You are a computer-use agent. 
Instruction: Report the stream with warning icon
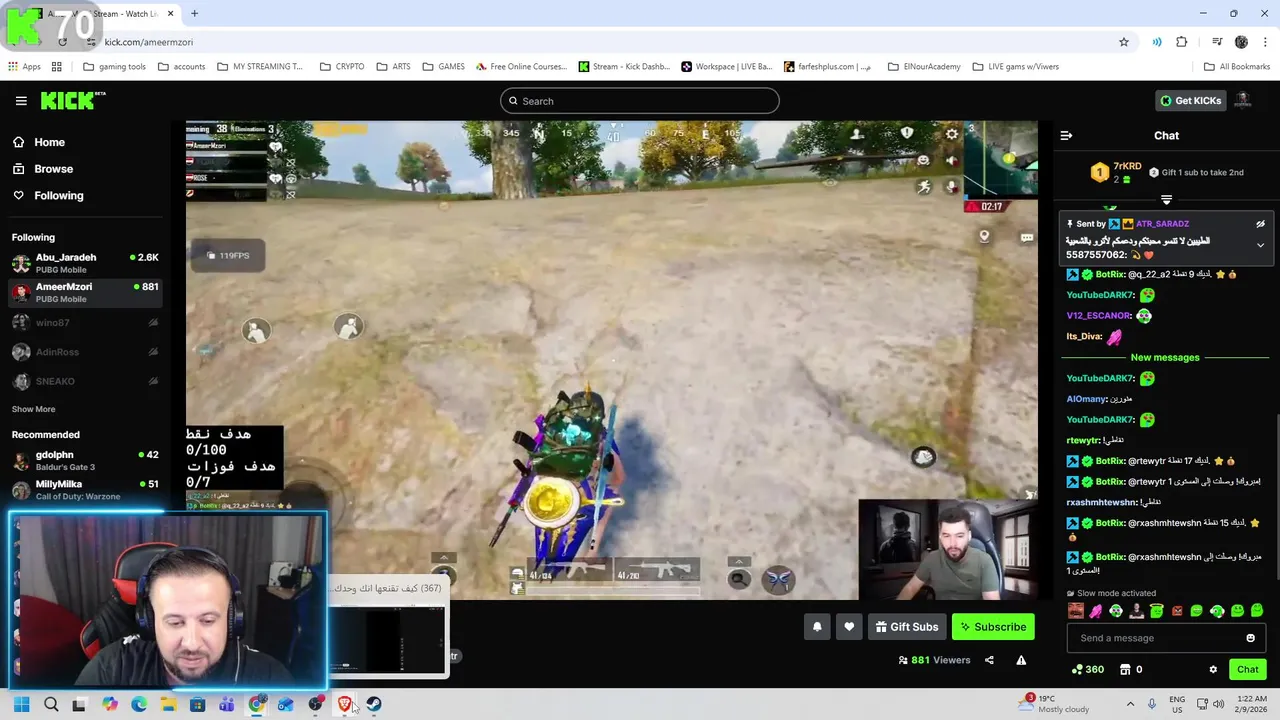tap(1021, 660)
